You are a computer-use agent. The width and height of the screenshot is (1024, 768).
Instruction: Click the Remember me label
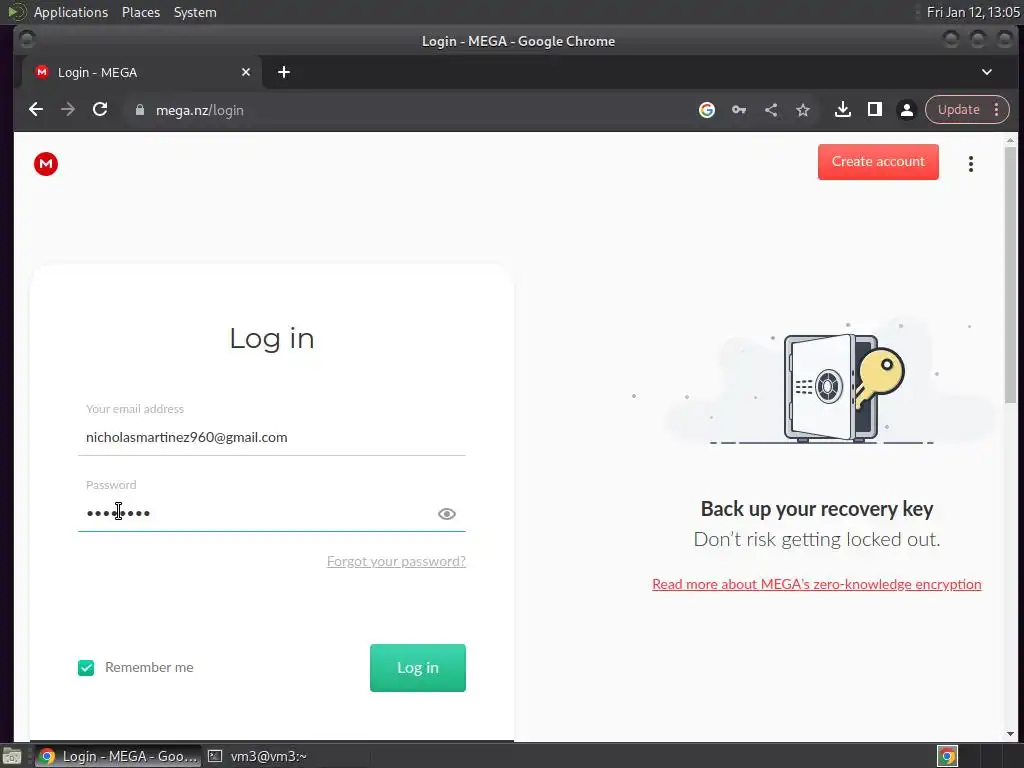(x=149, y=667)
